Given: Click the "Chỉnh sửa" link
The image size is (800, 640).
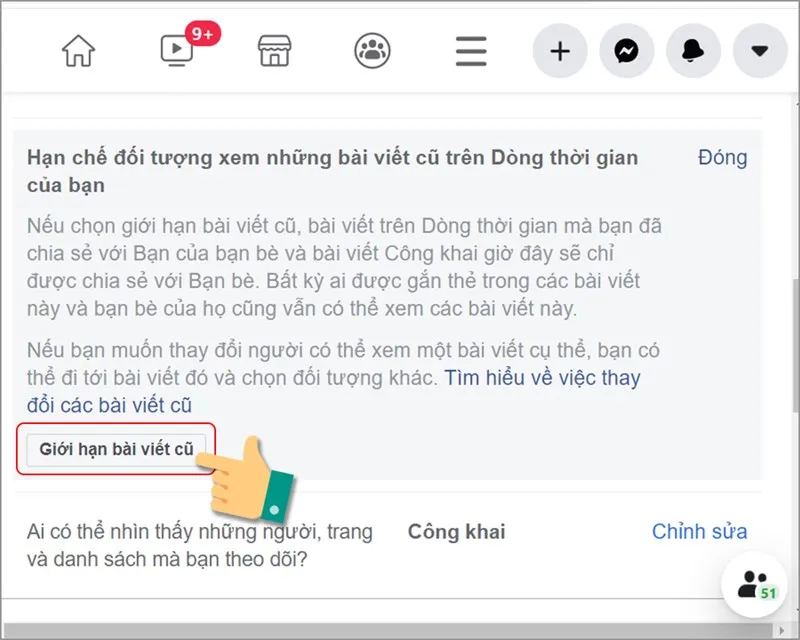Looking at the screenshot, I should click(x=699, y=531).
